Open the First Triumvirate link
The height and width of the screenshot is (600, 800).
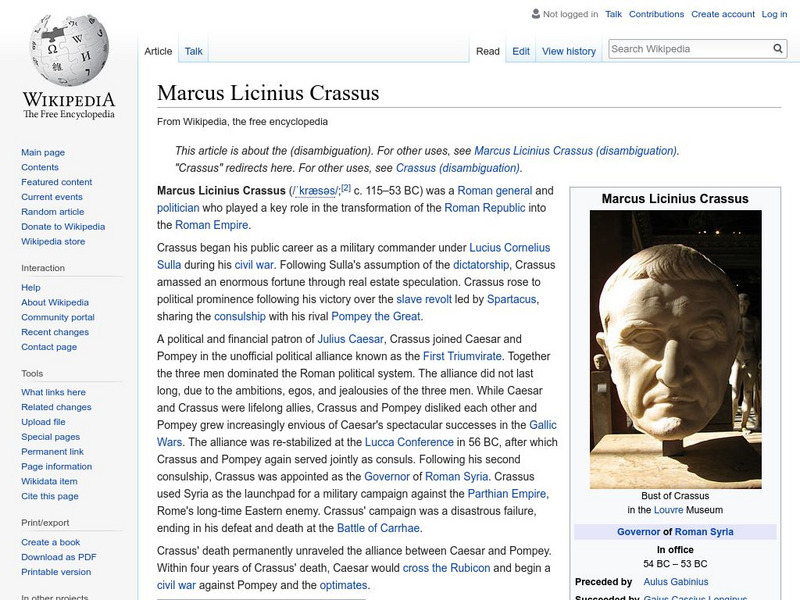(x=462, y=356)
